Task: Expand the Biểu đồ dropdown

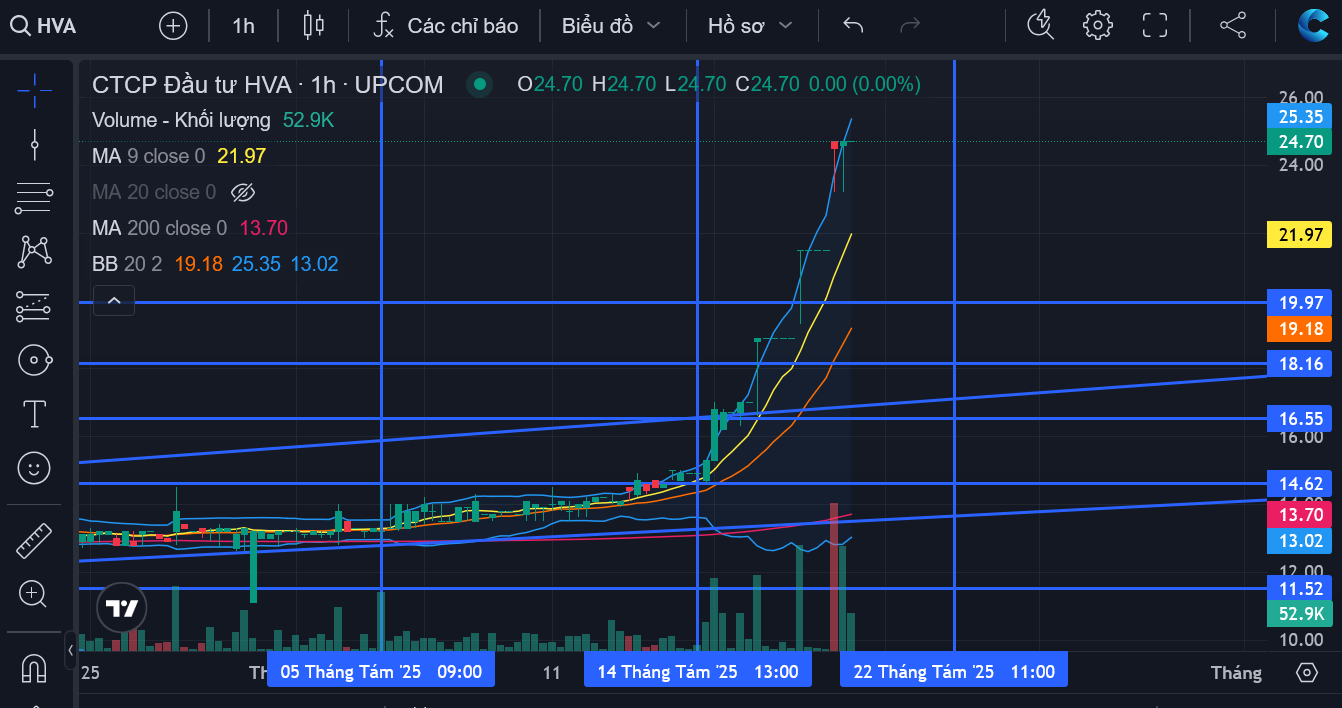Action: pyautogui.click(x=611, y=26)
